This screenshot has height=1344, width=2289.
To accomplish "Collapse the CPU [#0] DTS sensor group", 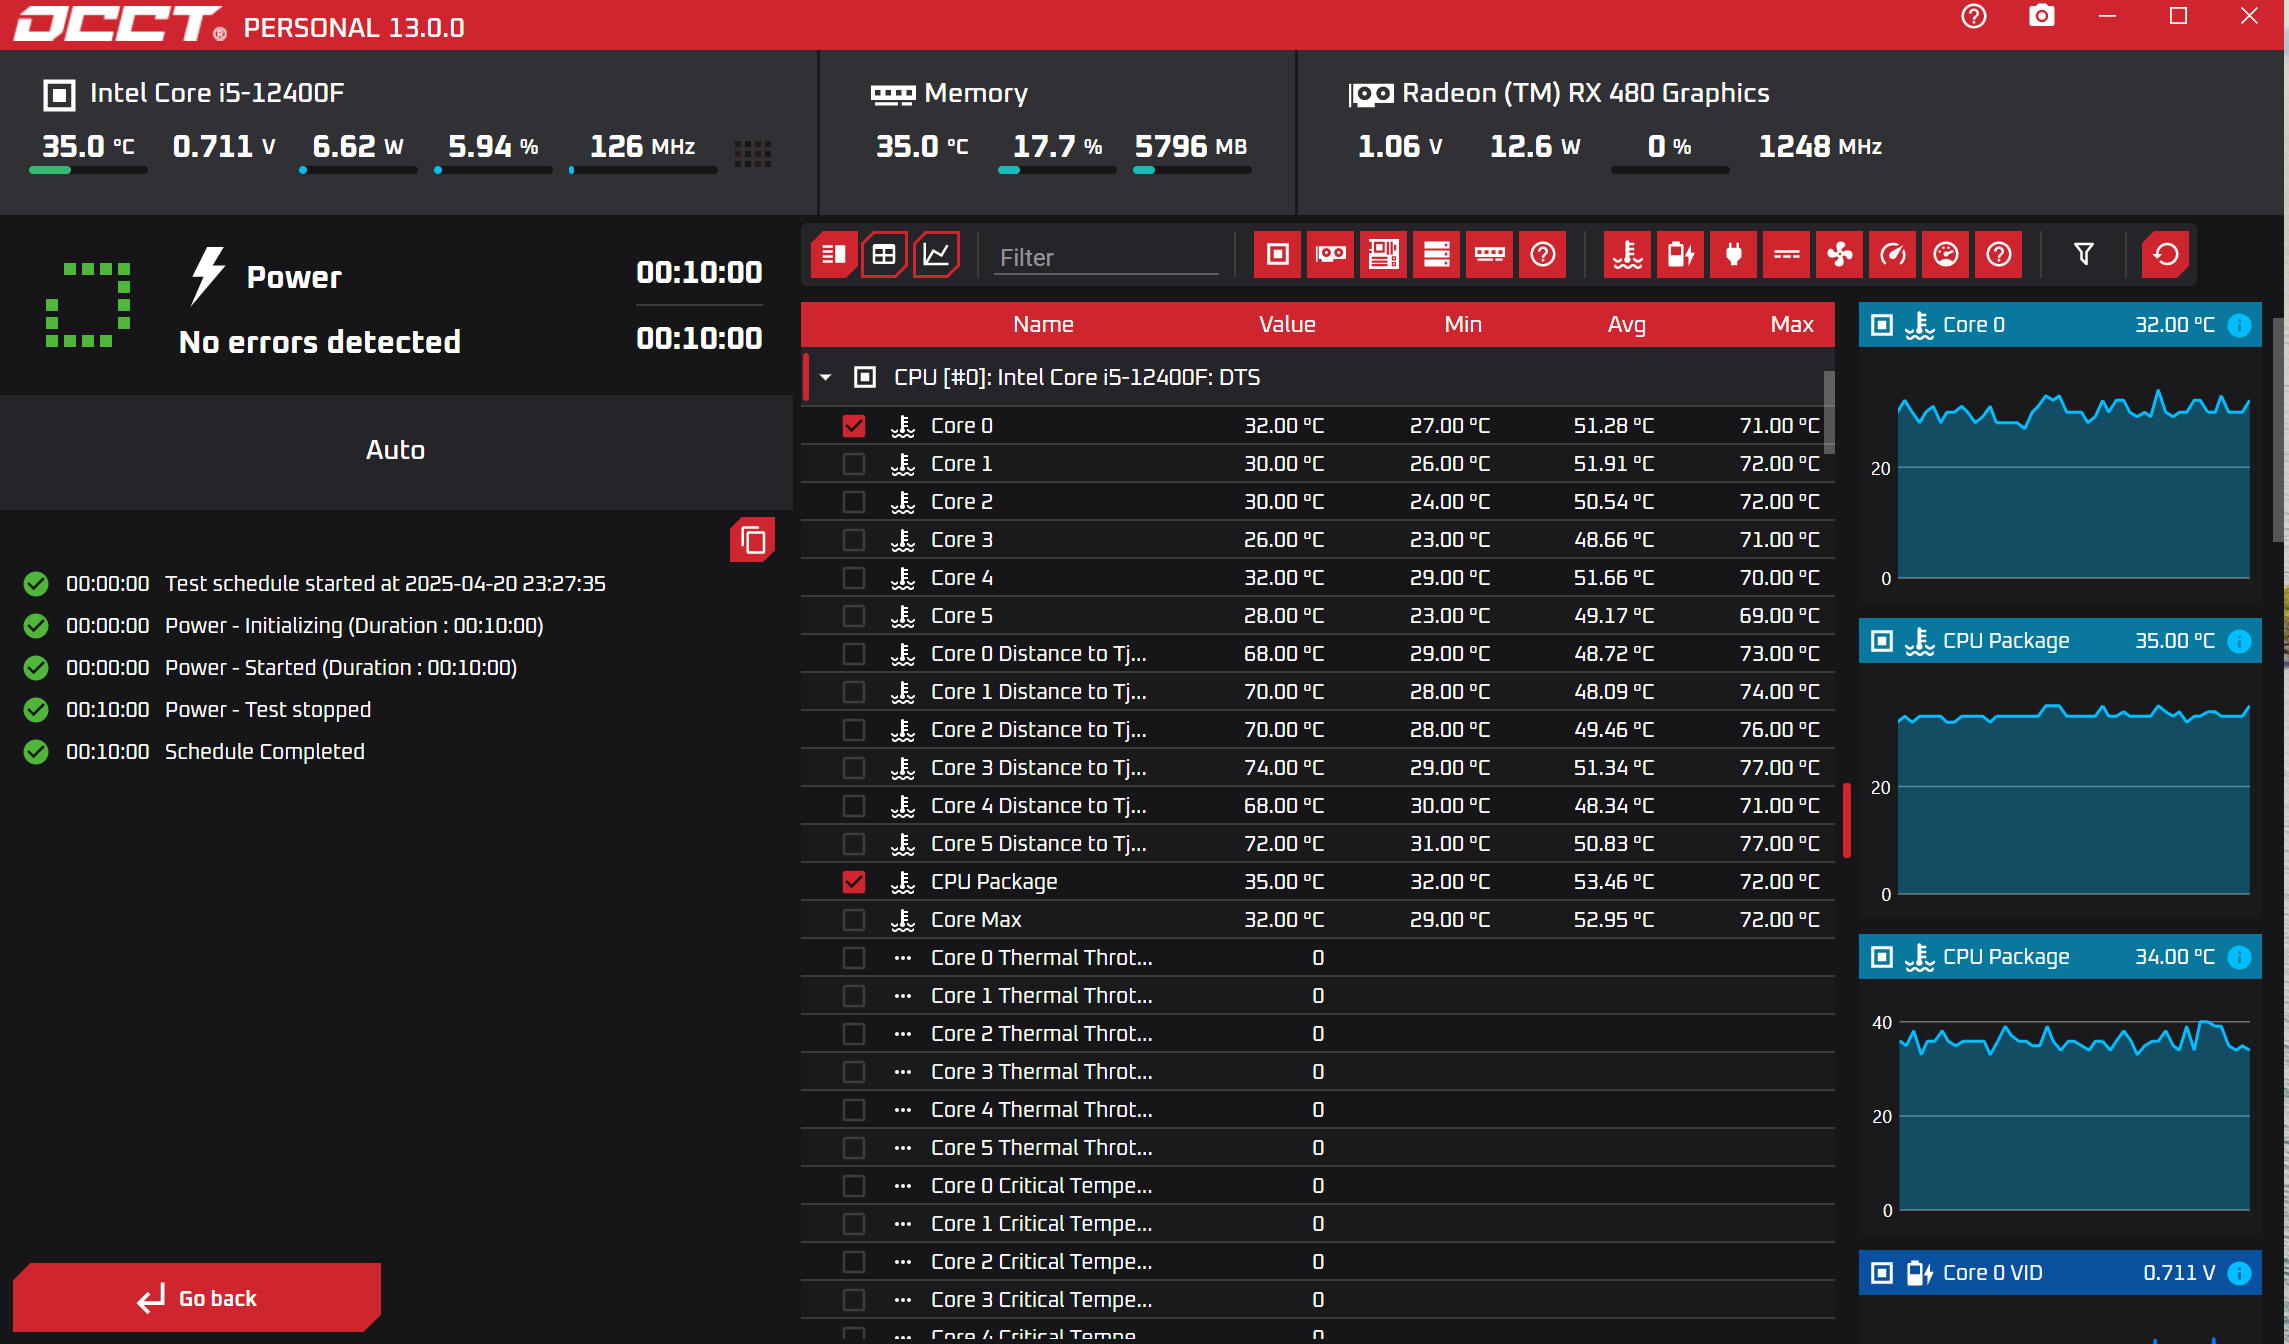I will click(x=825, y=377).
